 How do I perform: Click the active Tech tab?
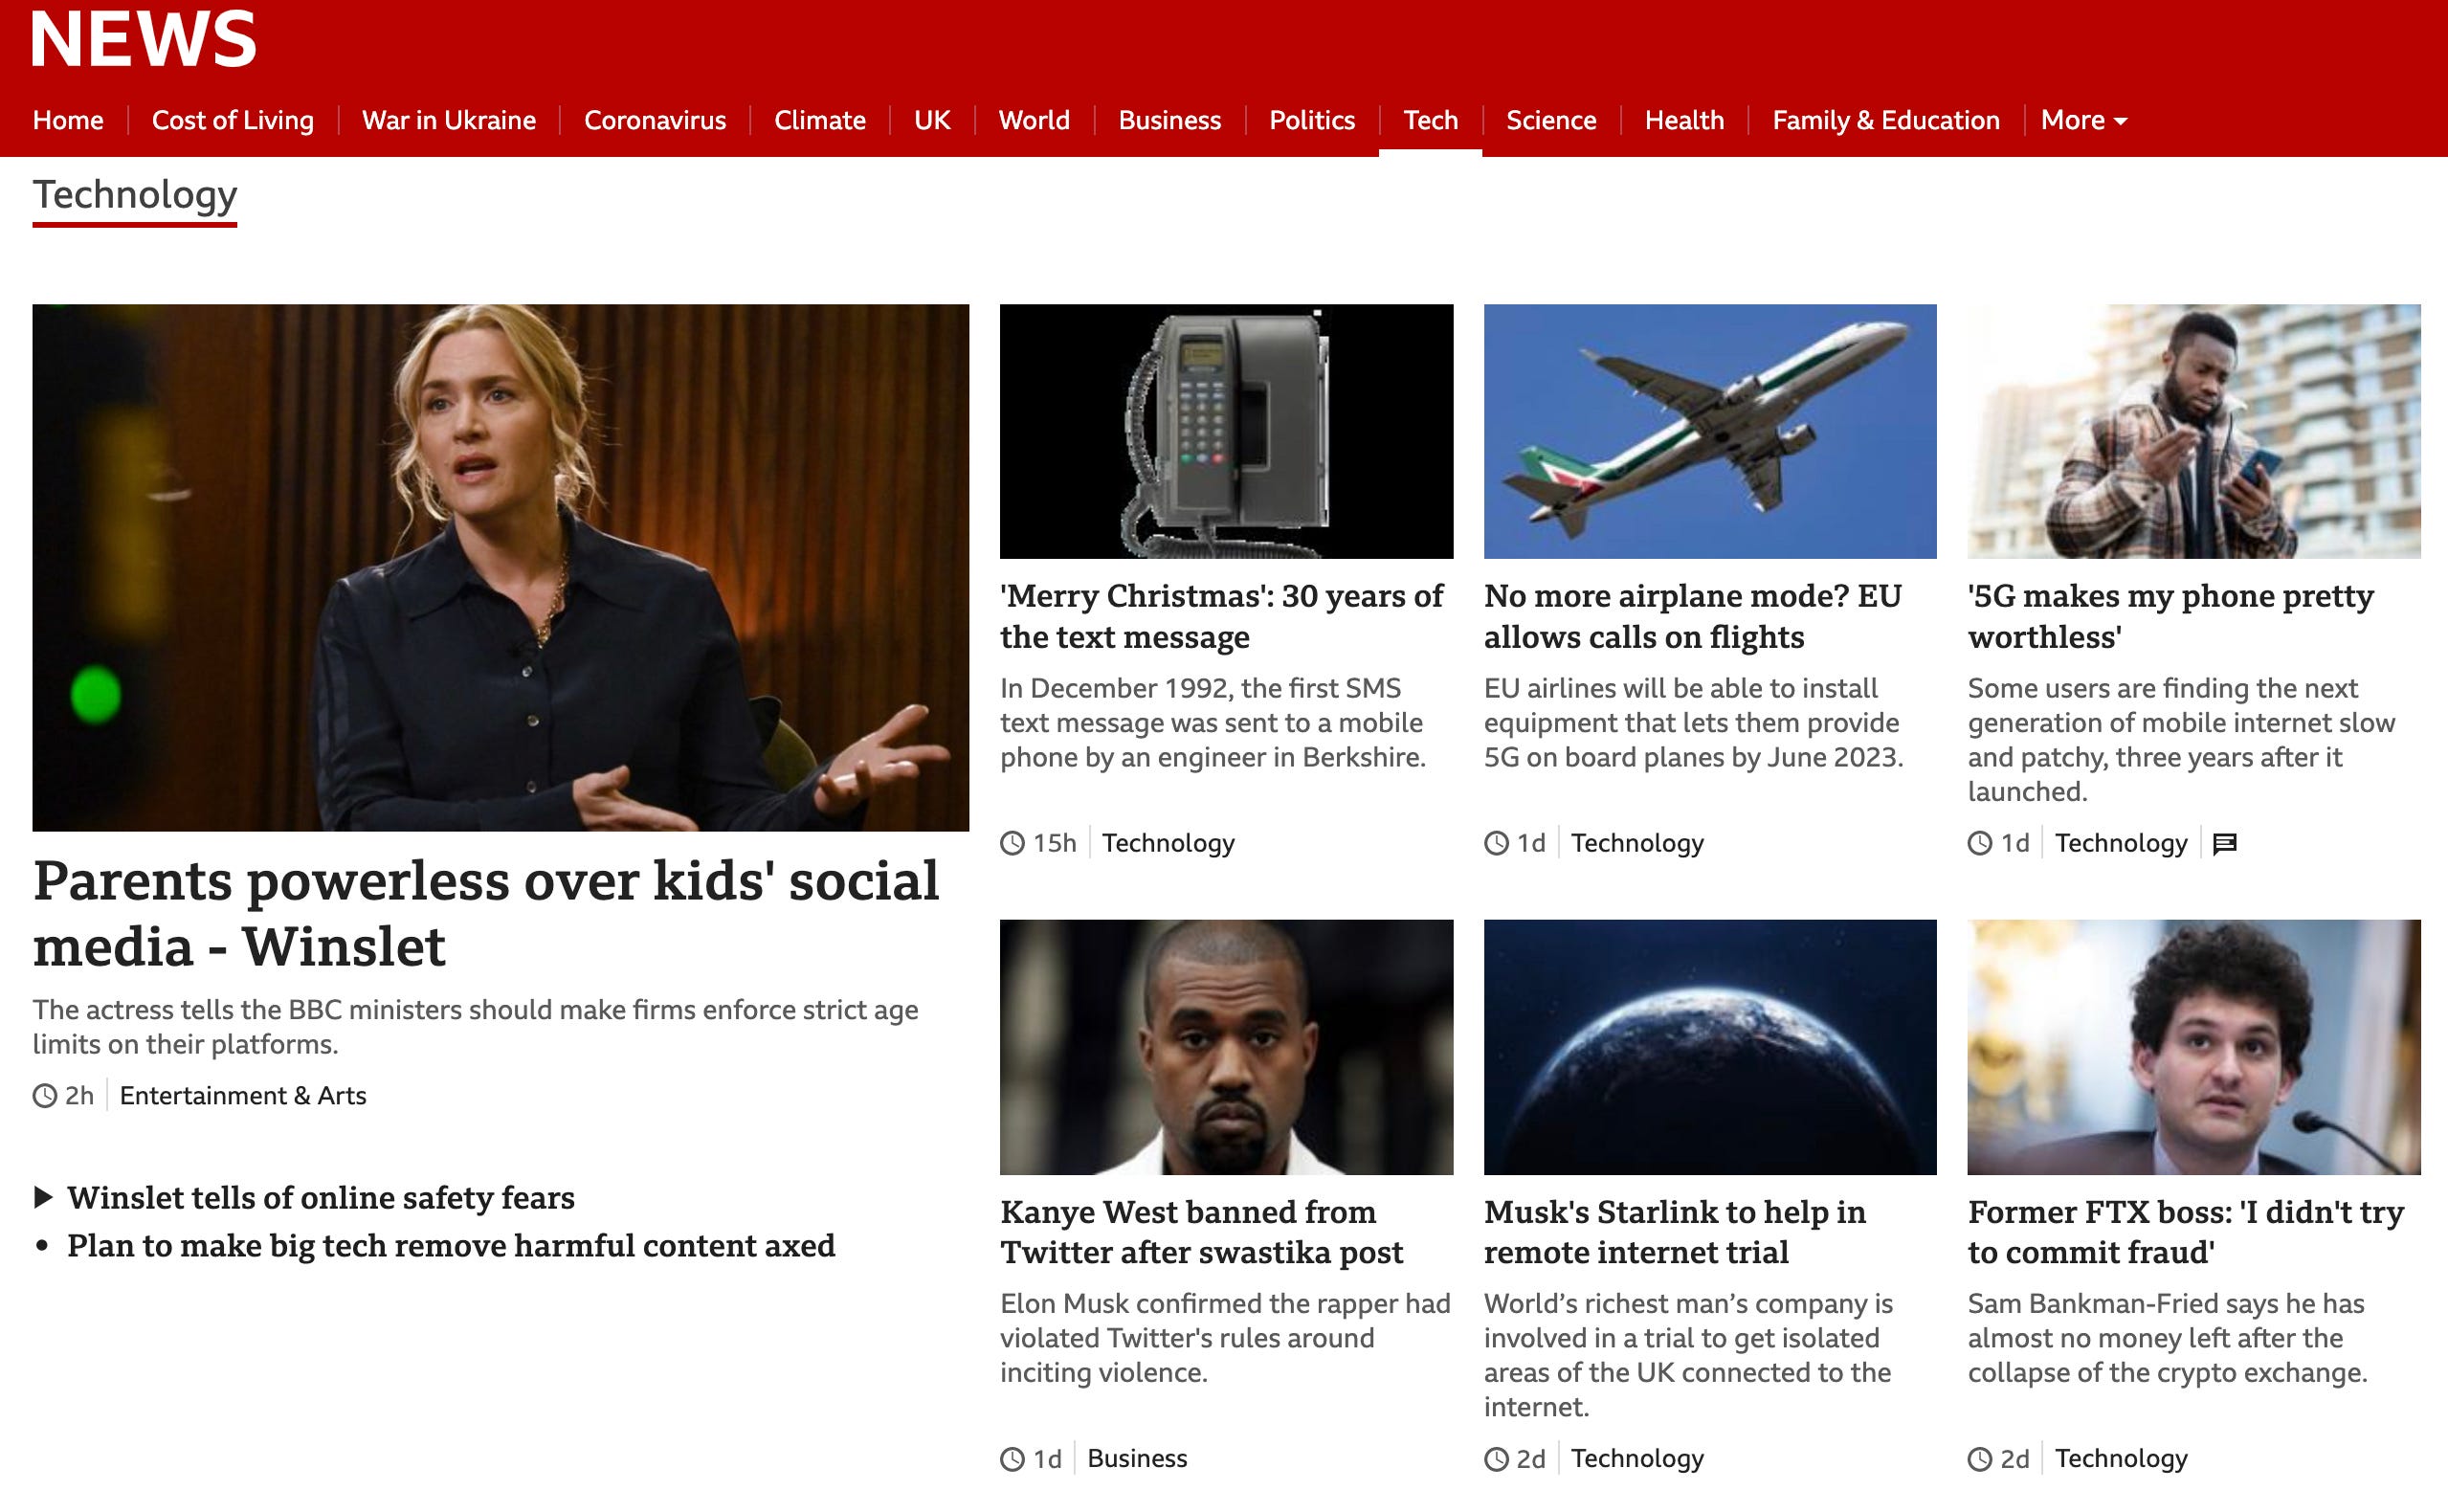coord(1431,121)
